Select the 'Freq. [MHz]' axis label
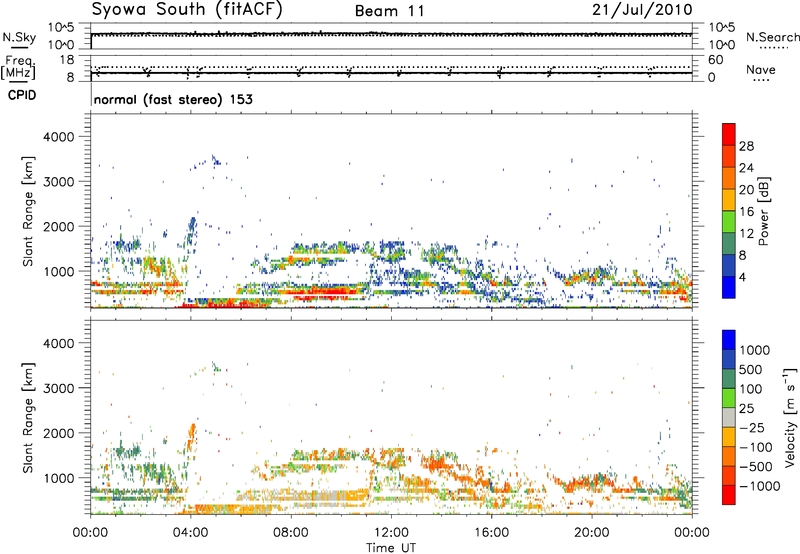 point(18,67)
